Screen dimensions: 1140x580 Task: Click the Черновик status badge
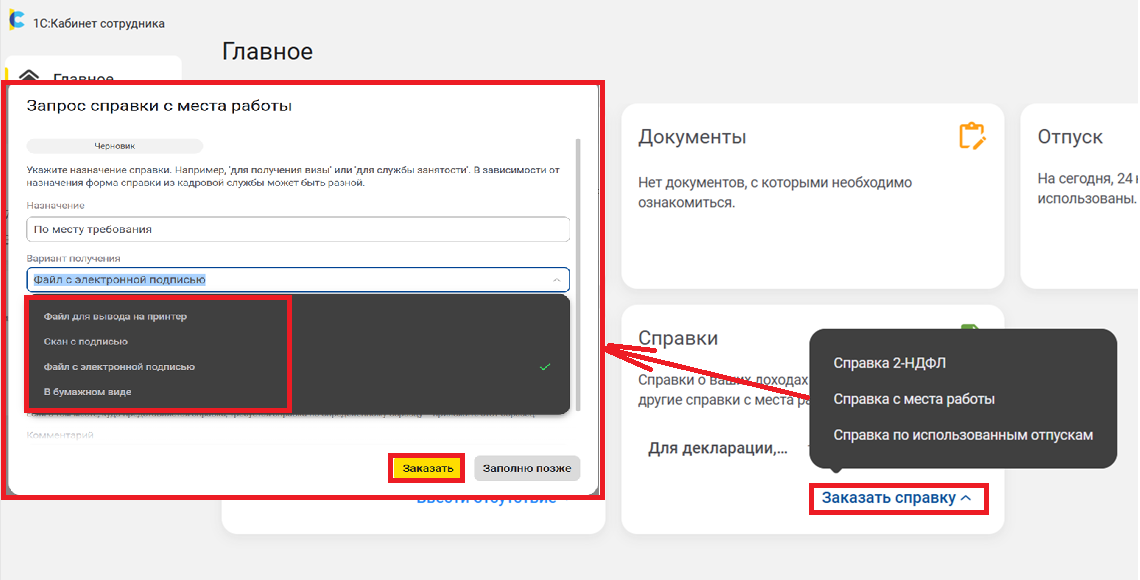115,146
